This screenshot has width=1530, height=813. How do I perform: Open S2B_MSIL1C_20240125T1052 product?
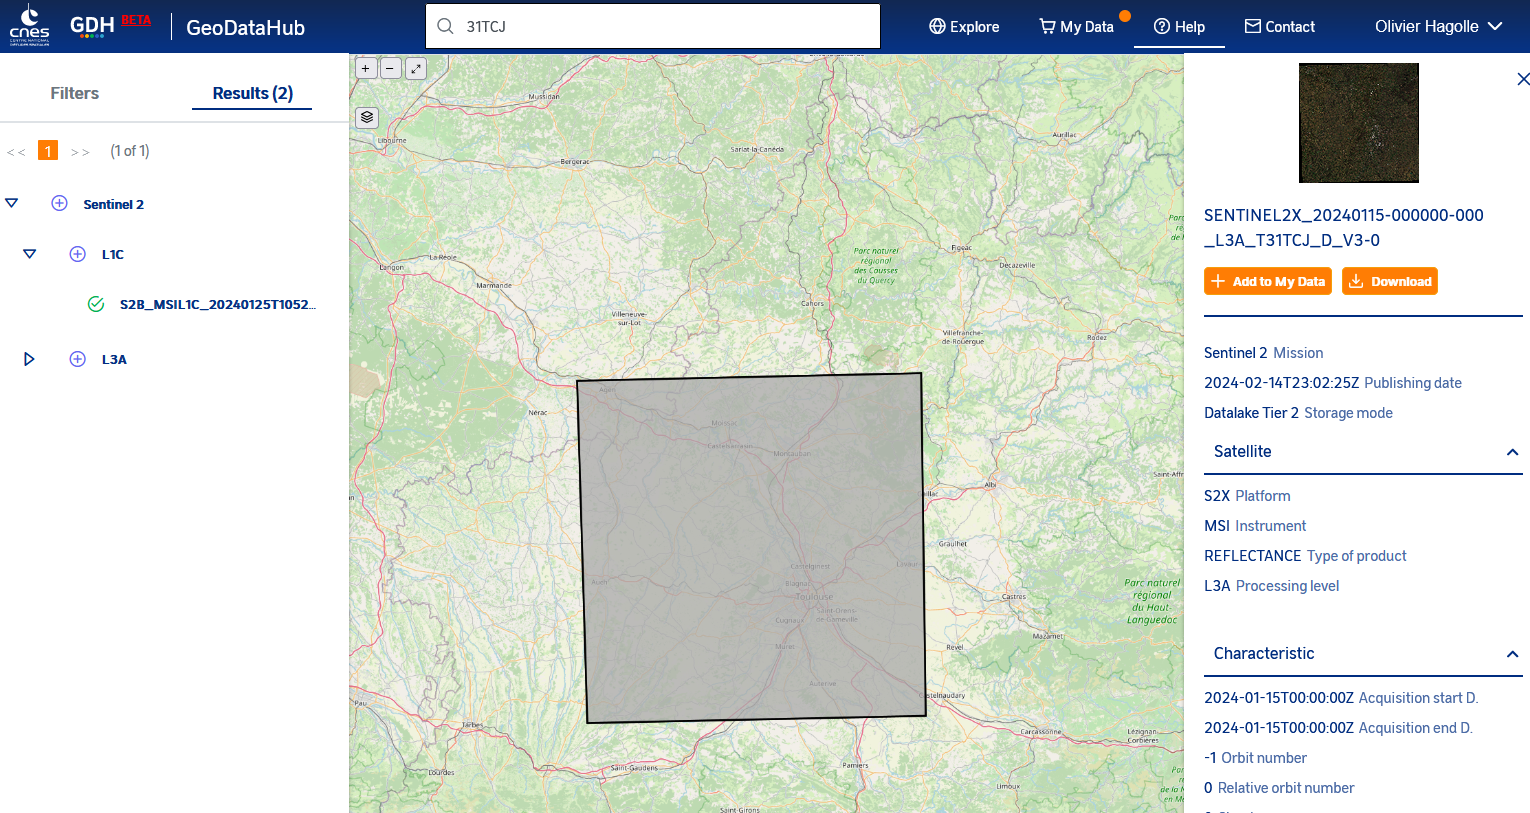[217, 304]
